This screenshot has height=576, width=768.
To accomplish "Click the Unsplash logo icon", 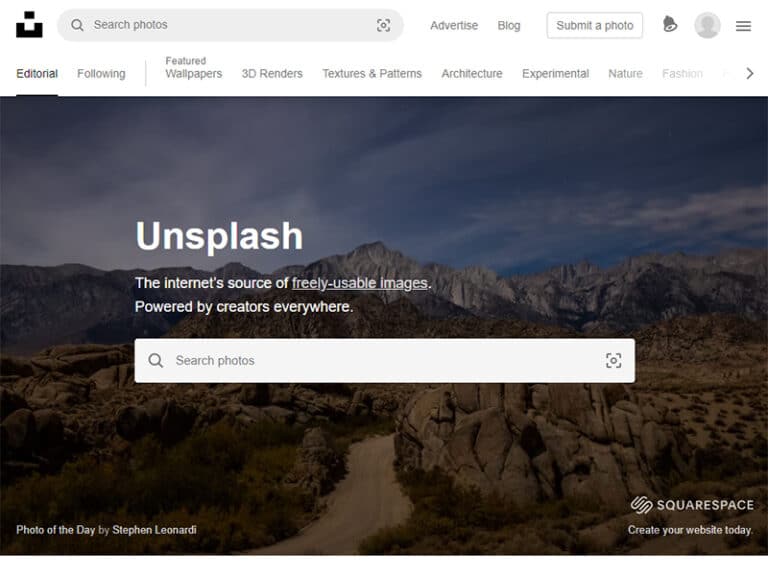I will tap(29, 25).
